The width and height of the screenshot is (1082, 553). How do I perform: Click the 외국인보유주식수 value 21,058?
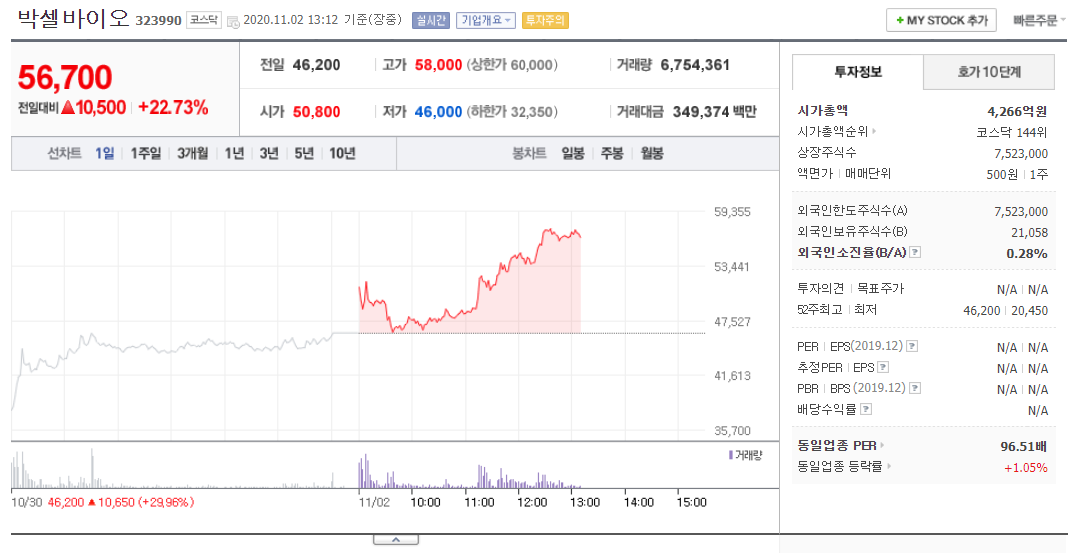[x=1030, y=233]
